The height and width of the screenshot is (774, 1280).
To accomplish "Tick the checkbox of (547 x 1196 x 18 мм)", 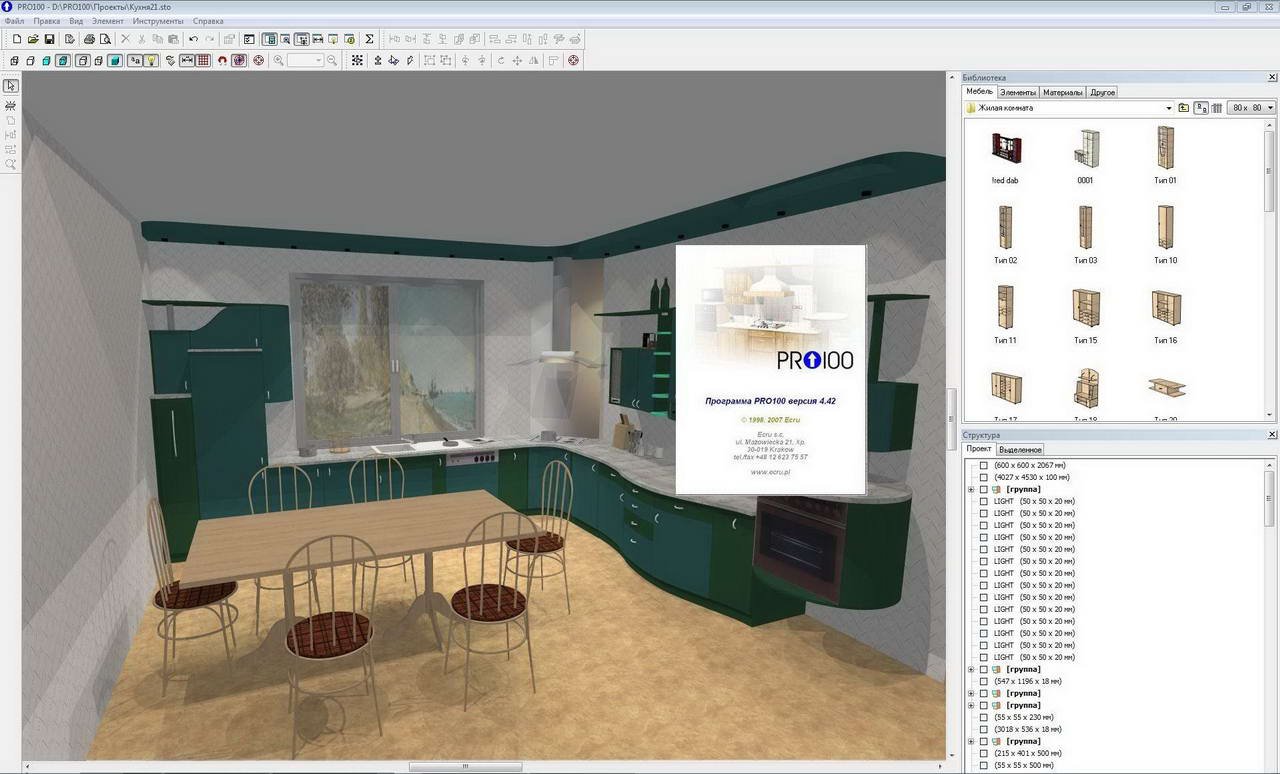I will tap(983, 681).
